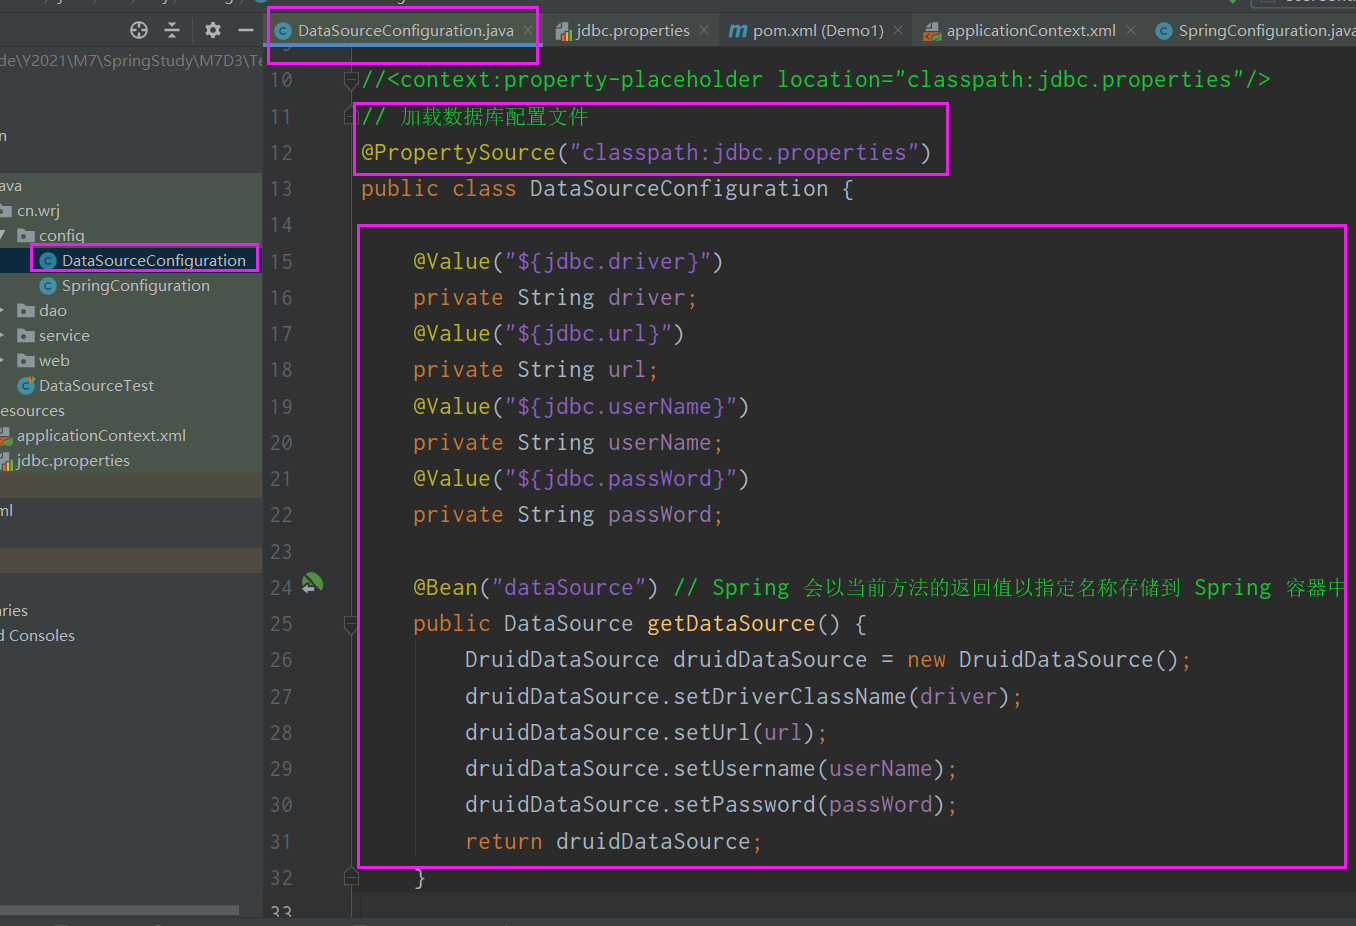Click the Maven icon on pom.xml tab
1356x926 pixels.
738,31
